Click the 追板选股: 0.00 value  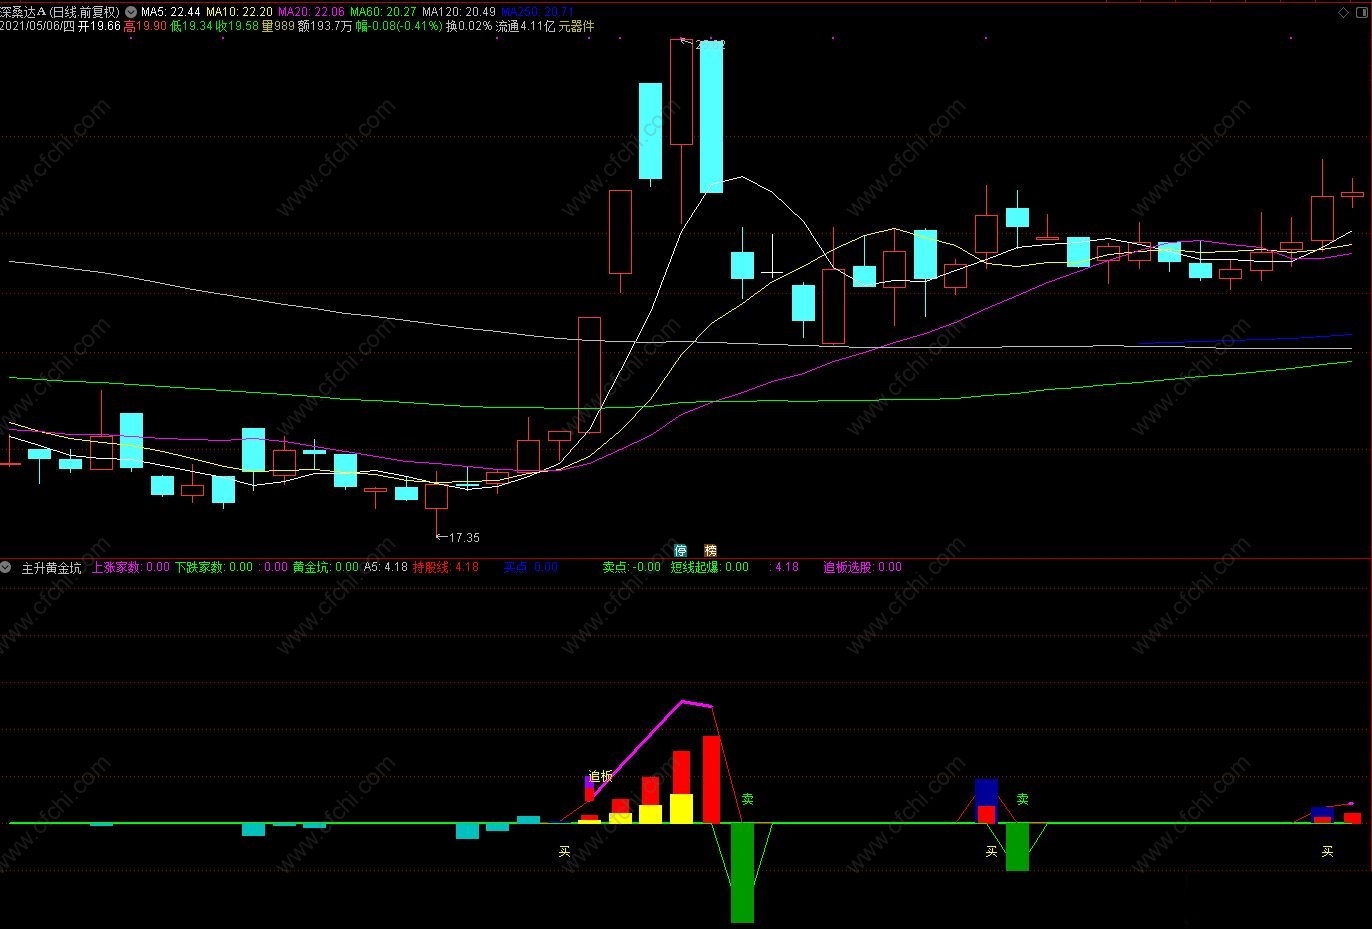pyautogui.click(x=862, y=567)
